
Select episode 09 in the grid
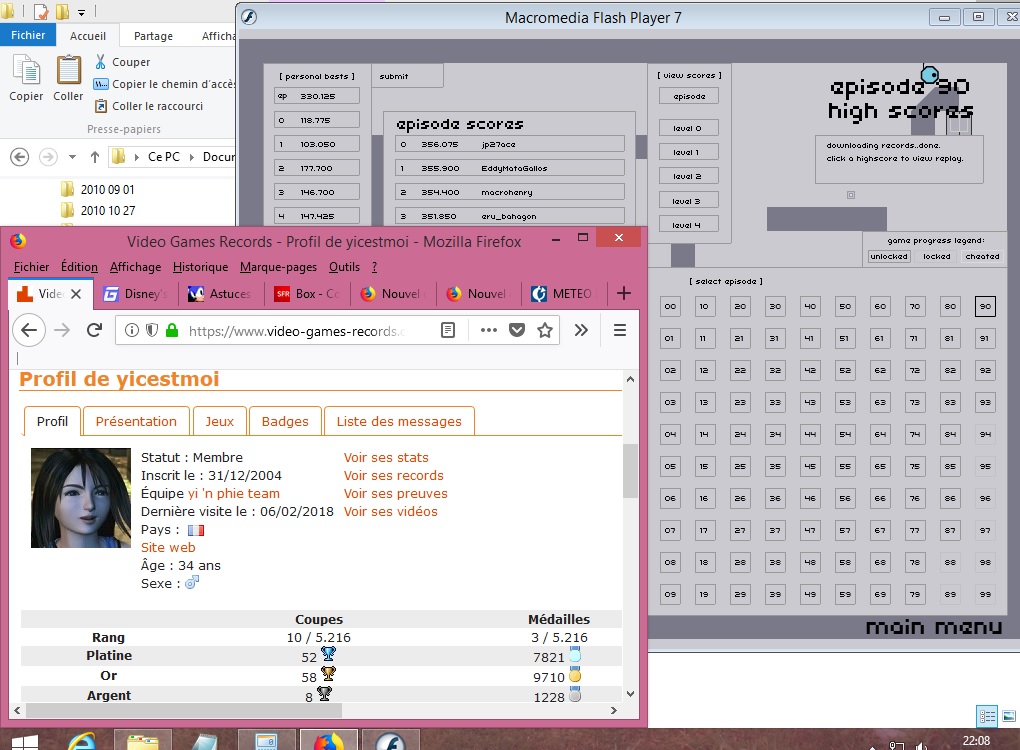670,595
